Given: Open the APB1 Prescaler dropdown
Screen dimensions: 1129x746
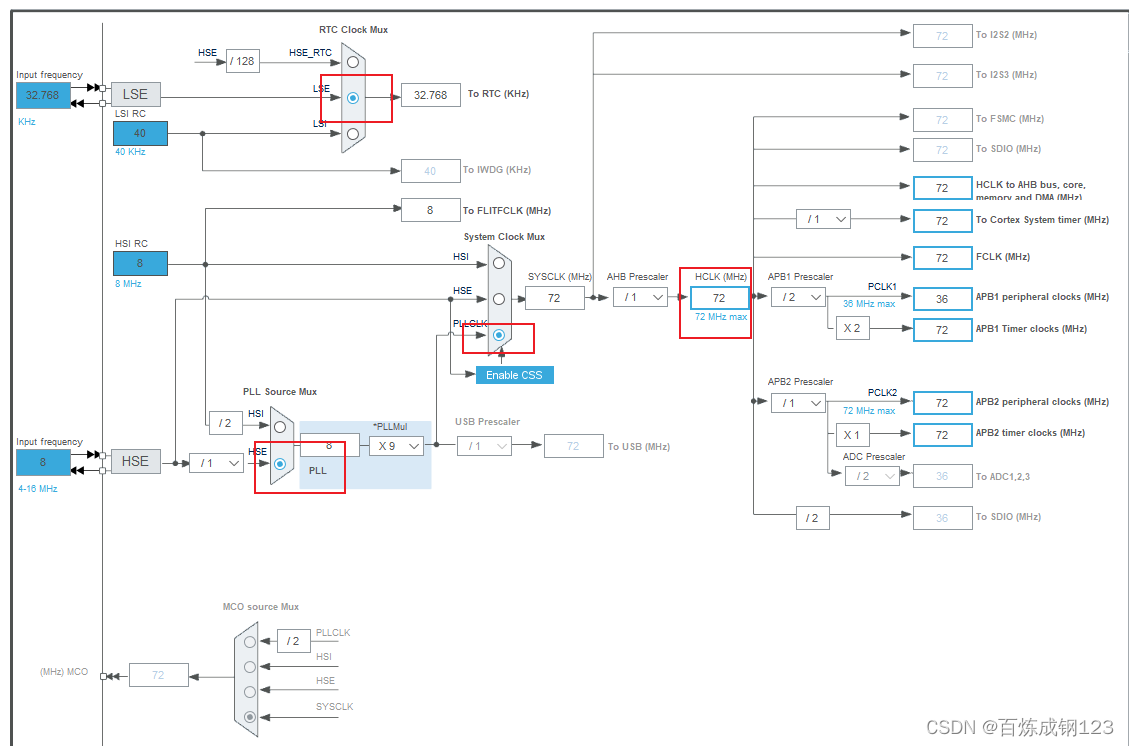Looking at the screenshot, I should pyautogui.click(x=797, y=297).
